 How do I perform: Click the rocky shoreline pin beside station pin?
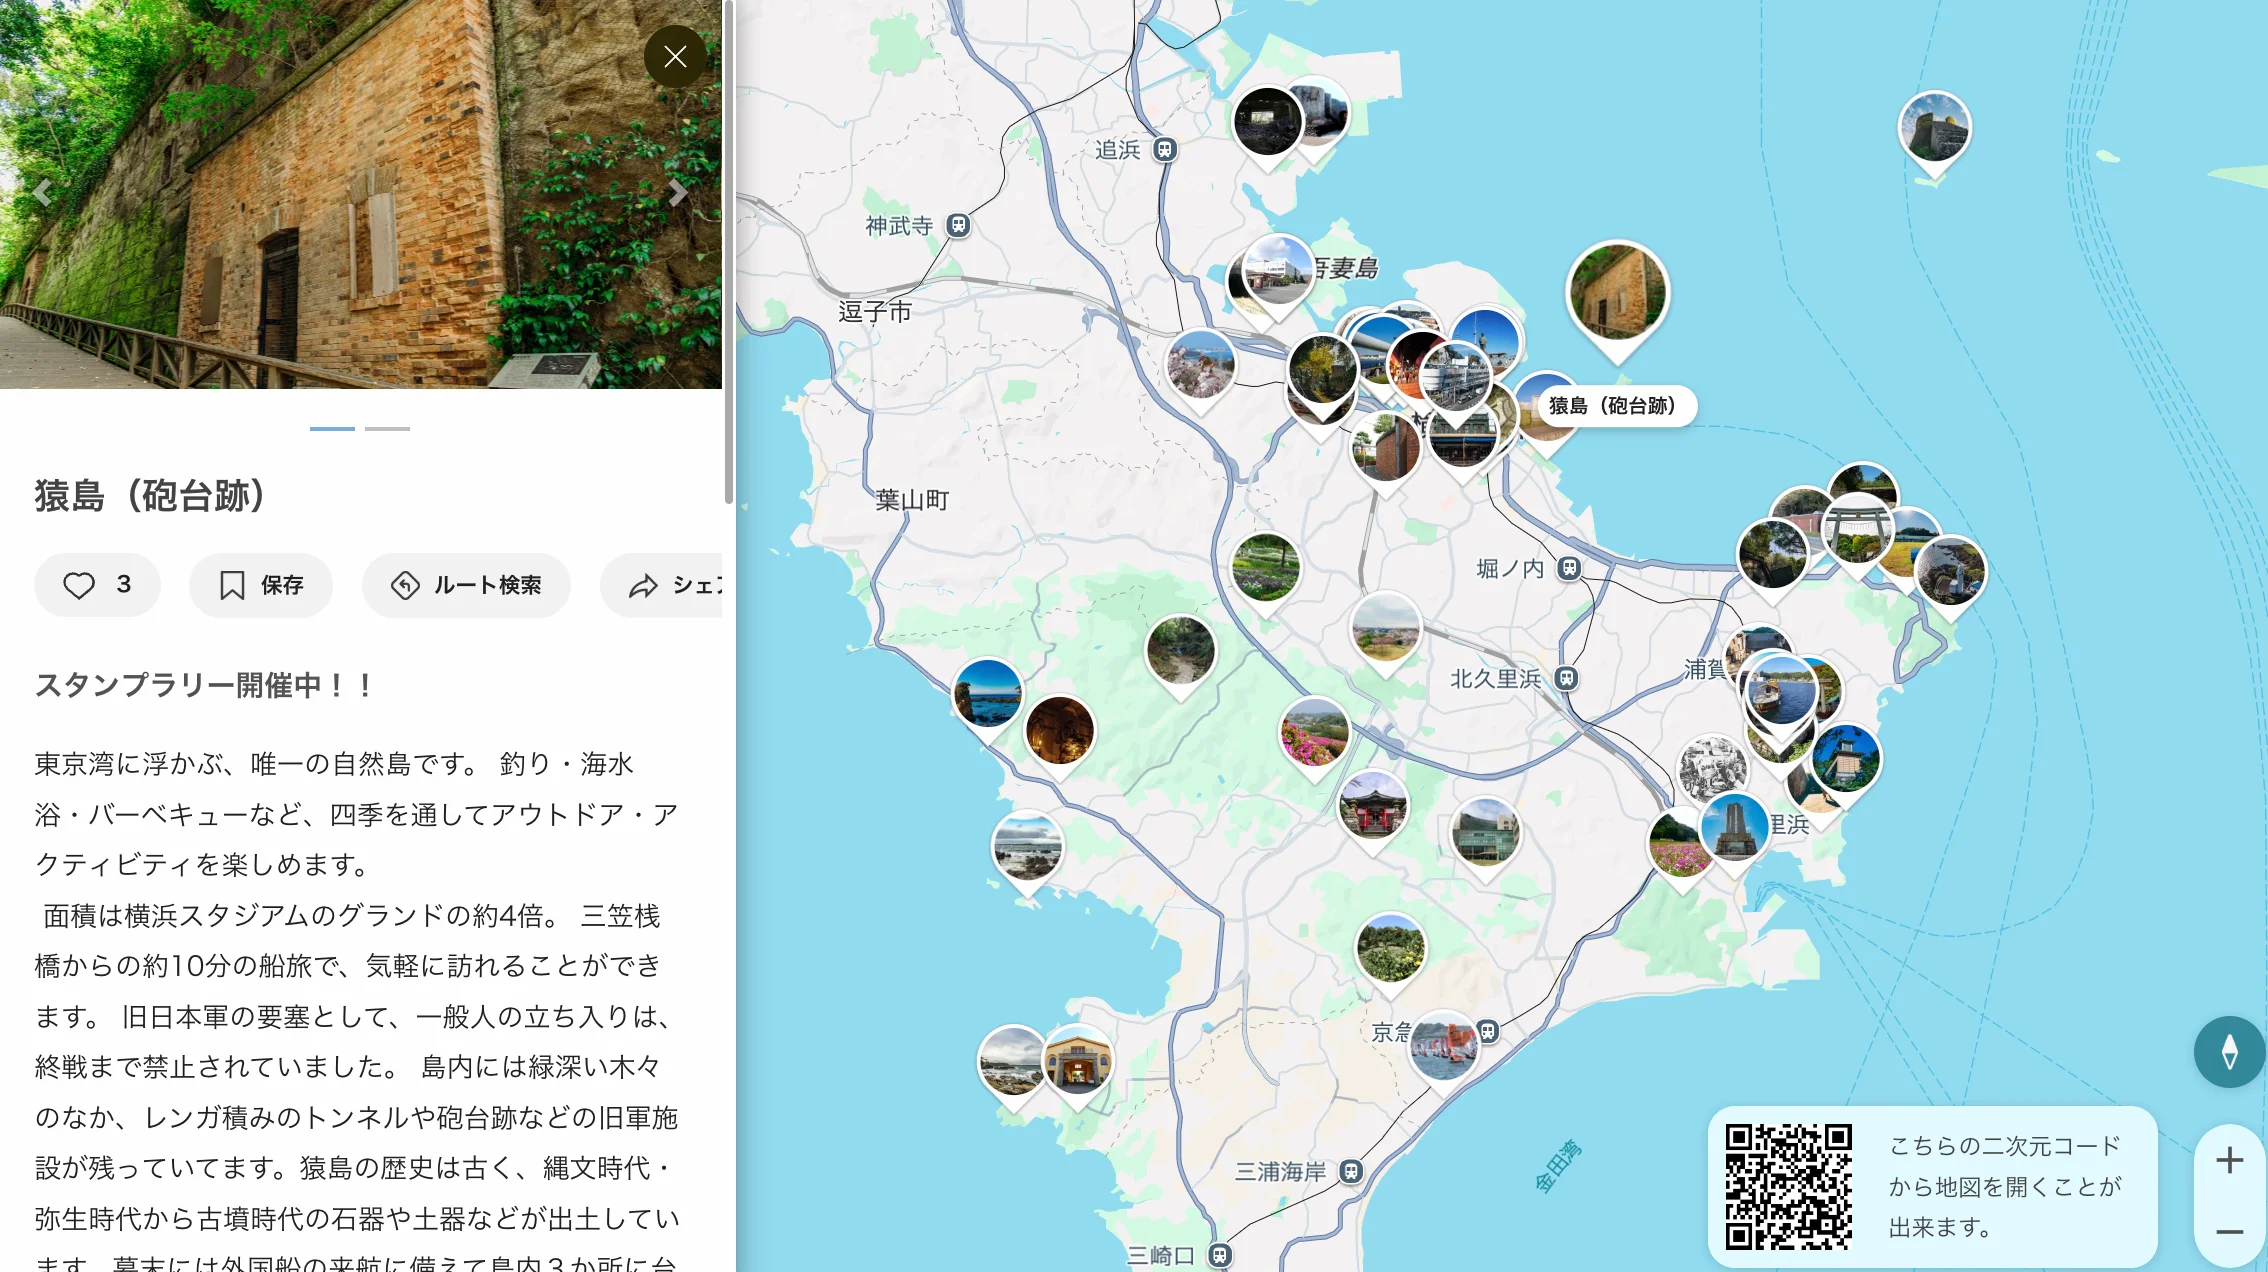coord(1012,1062)
